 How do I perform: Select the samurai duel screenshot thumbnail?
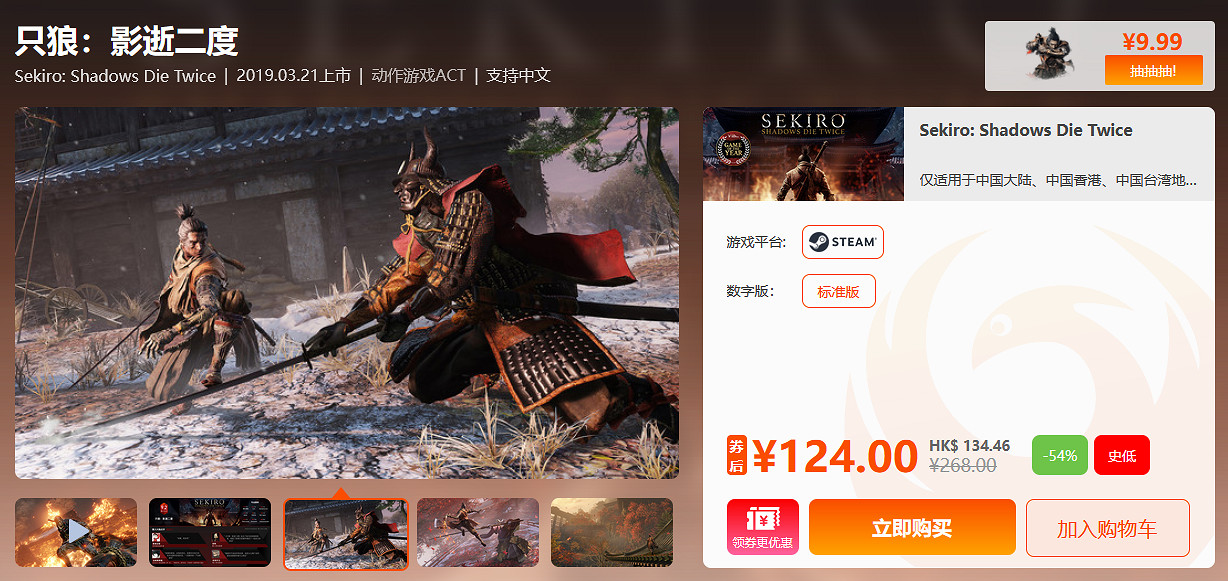346,534
